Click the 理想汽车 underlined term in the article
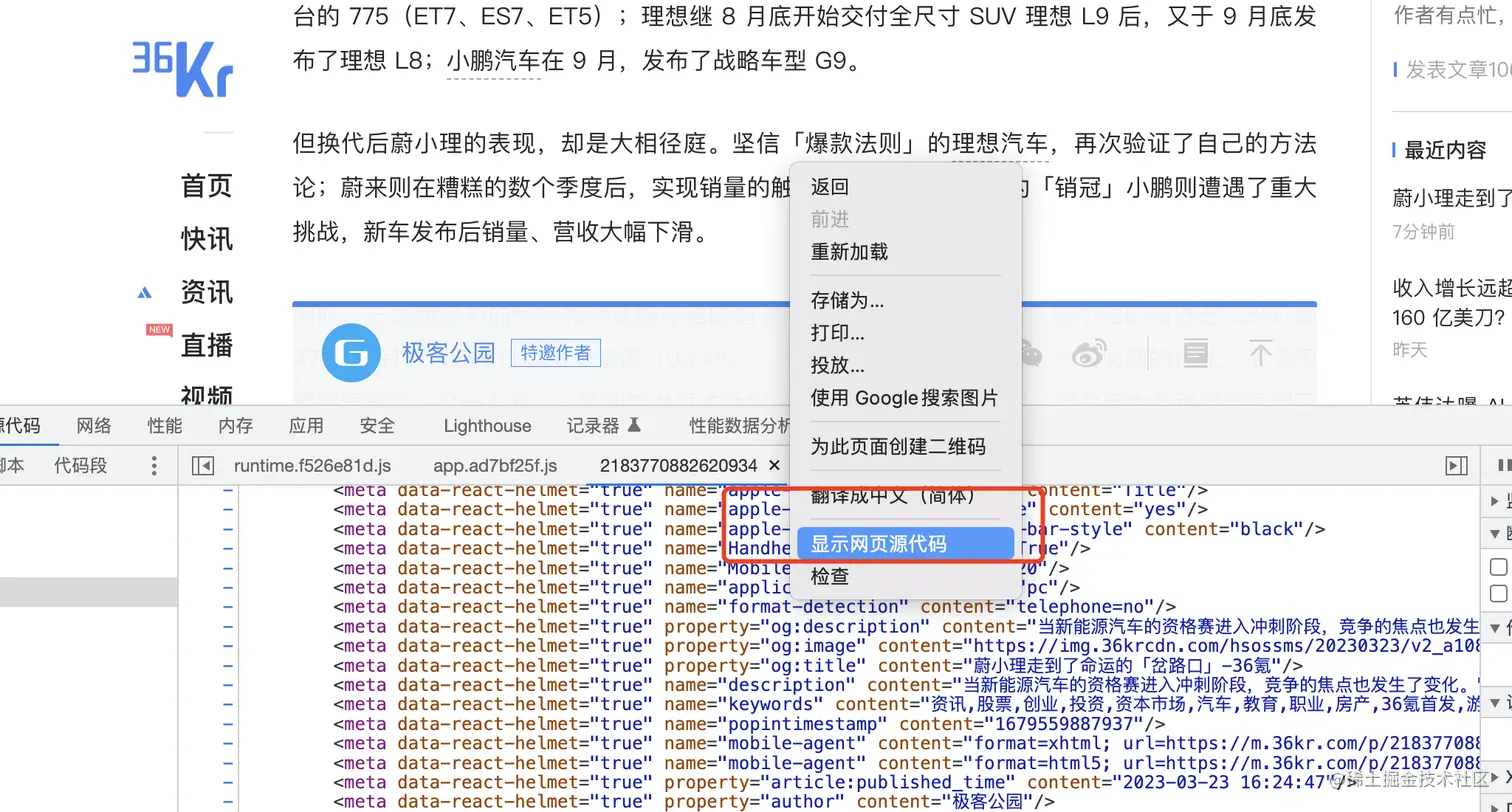Viewport: 1512px width, 812px height. tap(998, 144)
